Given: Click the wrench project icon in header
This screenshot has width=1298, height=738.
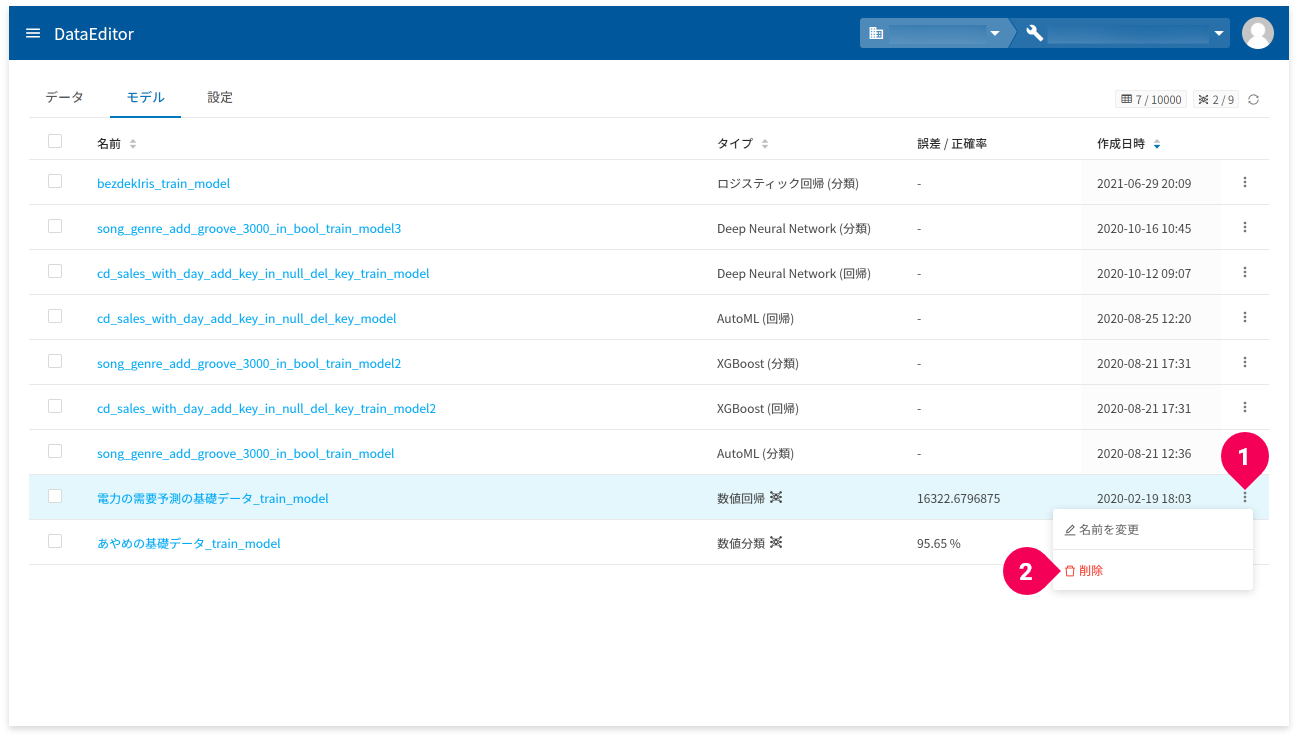Looking at the screenshot, I should click(1035, 33).
